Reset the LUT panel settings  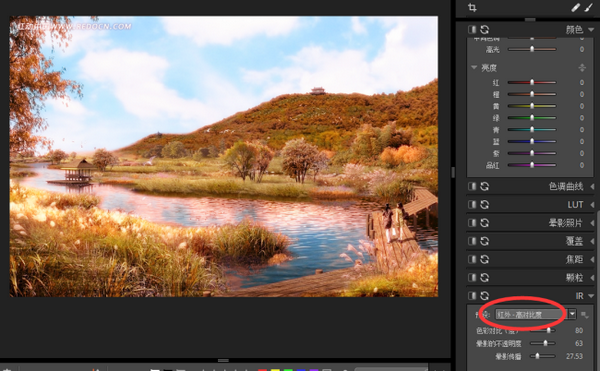point(484,205)
